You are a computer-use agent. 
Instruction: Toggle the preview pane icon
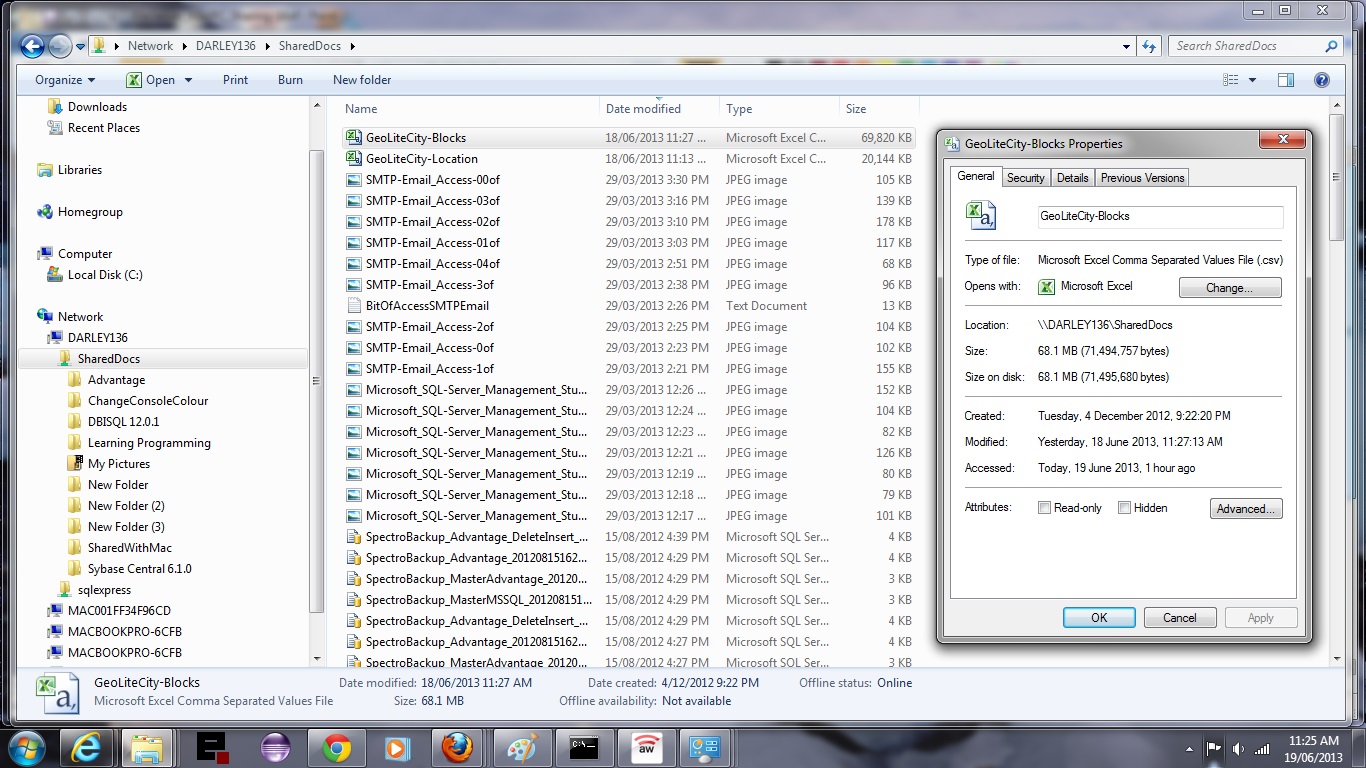(x=1286, y=80)
